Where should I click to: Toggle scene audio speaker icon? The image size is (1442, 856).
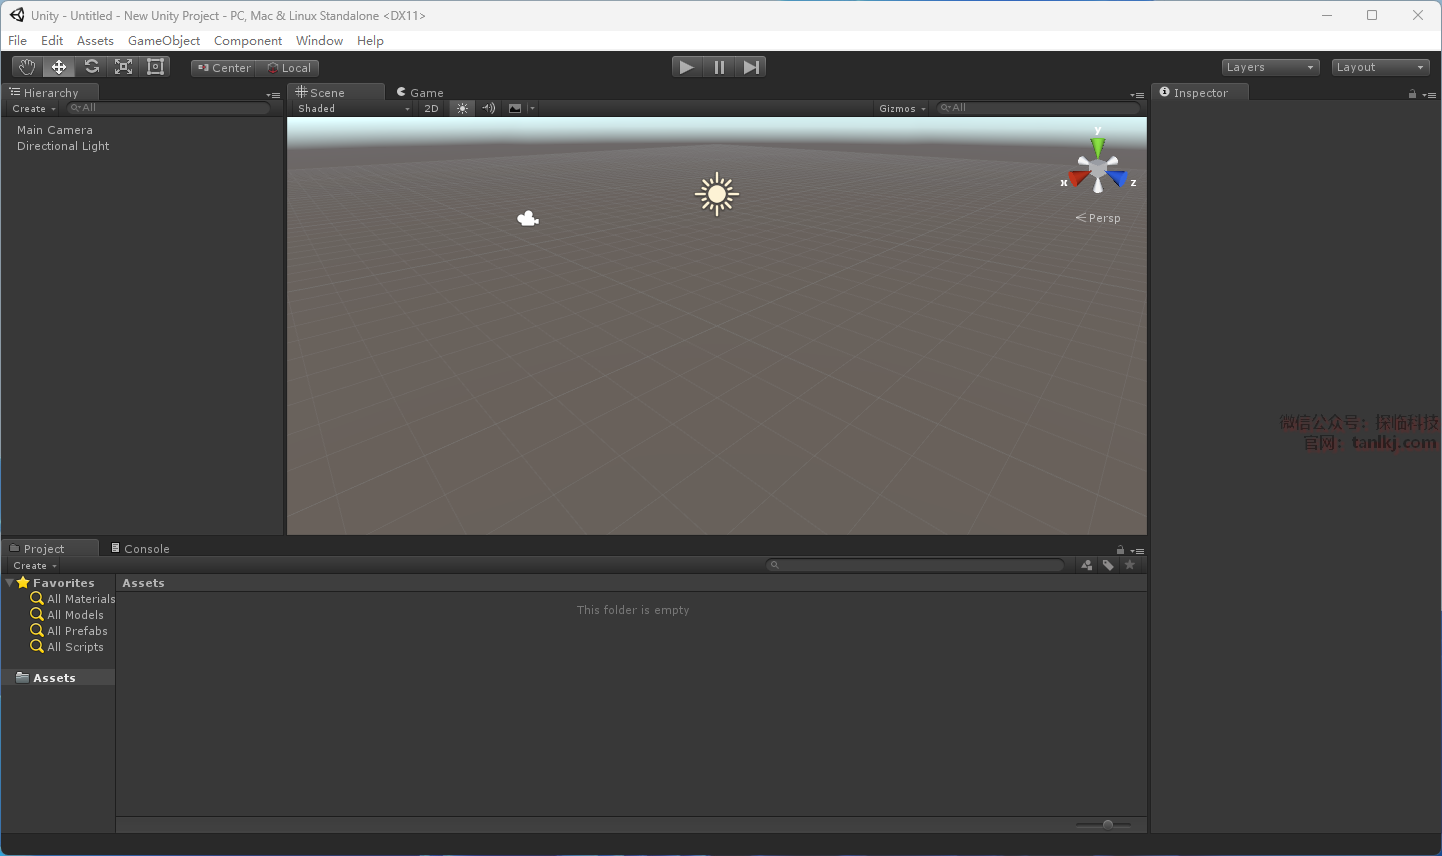[x=488, y=108]
